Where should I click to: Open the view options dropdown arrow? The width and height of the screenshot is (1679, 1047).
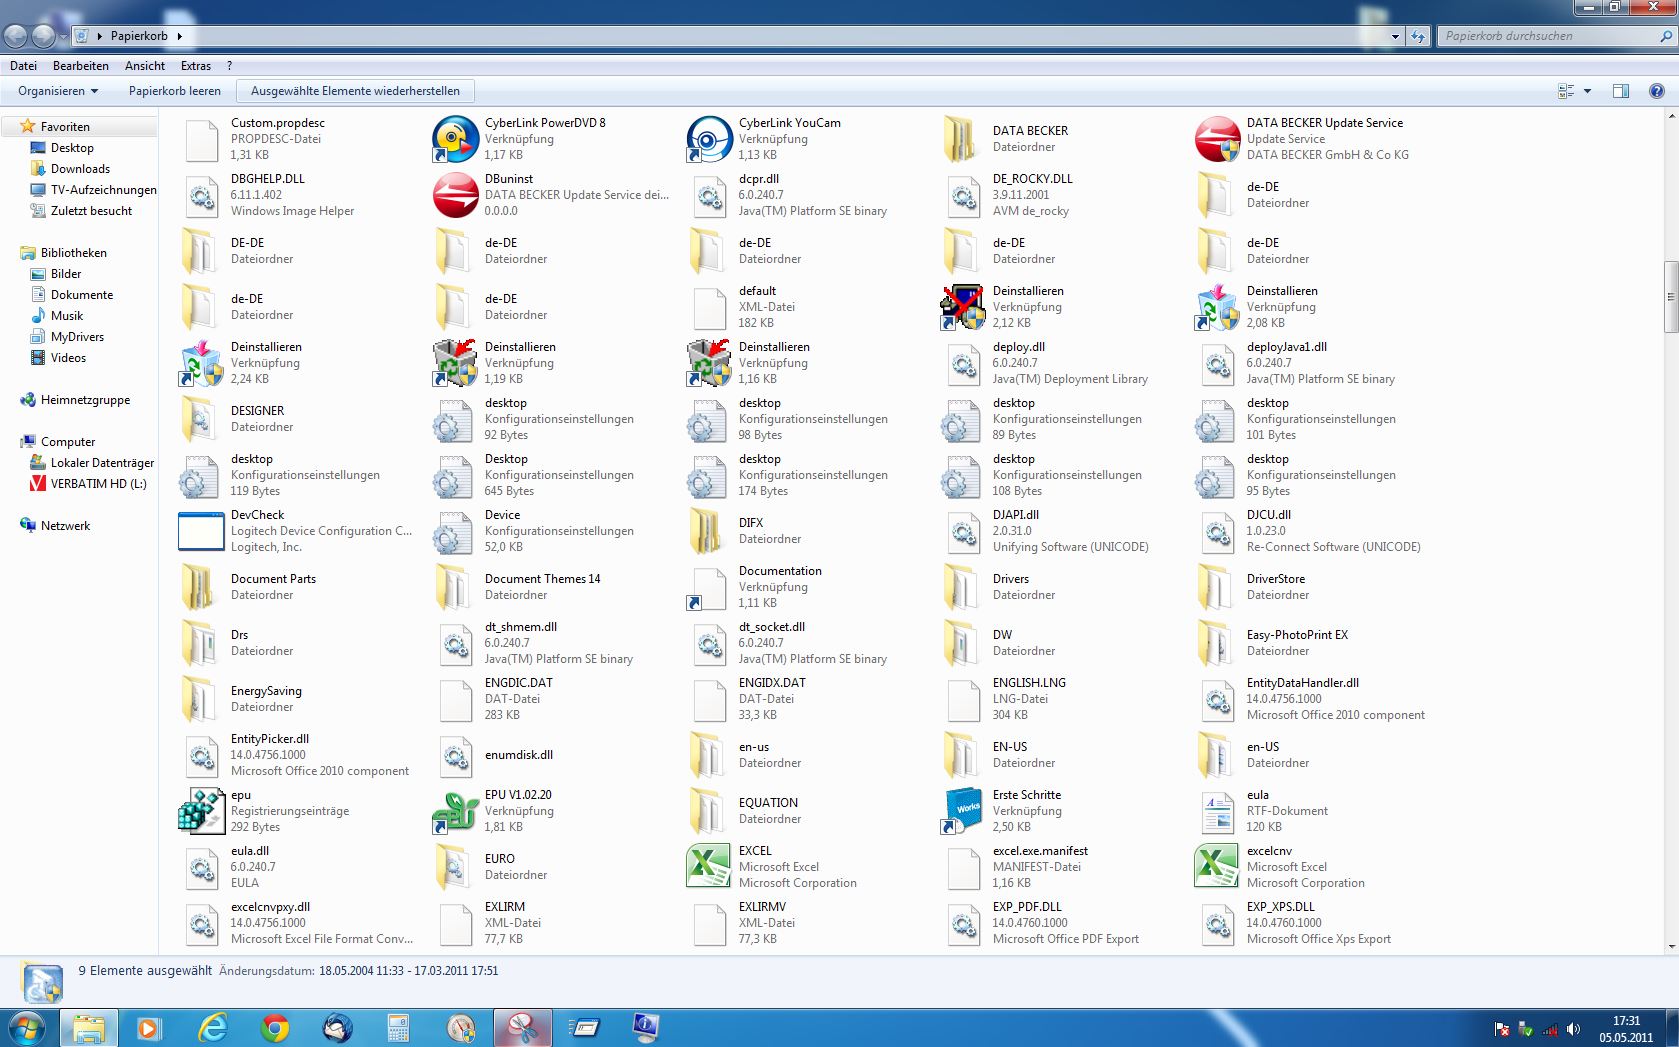1587,91
